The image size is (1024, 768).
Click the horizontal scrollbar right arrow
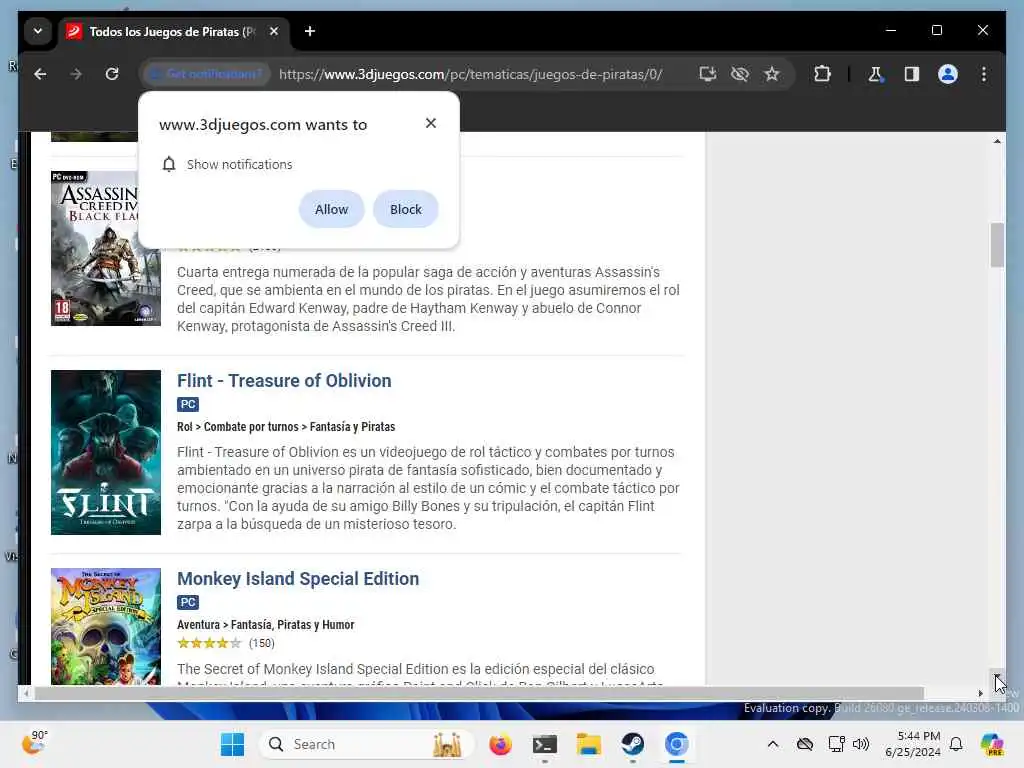[x=980, y=693]
